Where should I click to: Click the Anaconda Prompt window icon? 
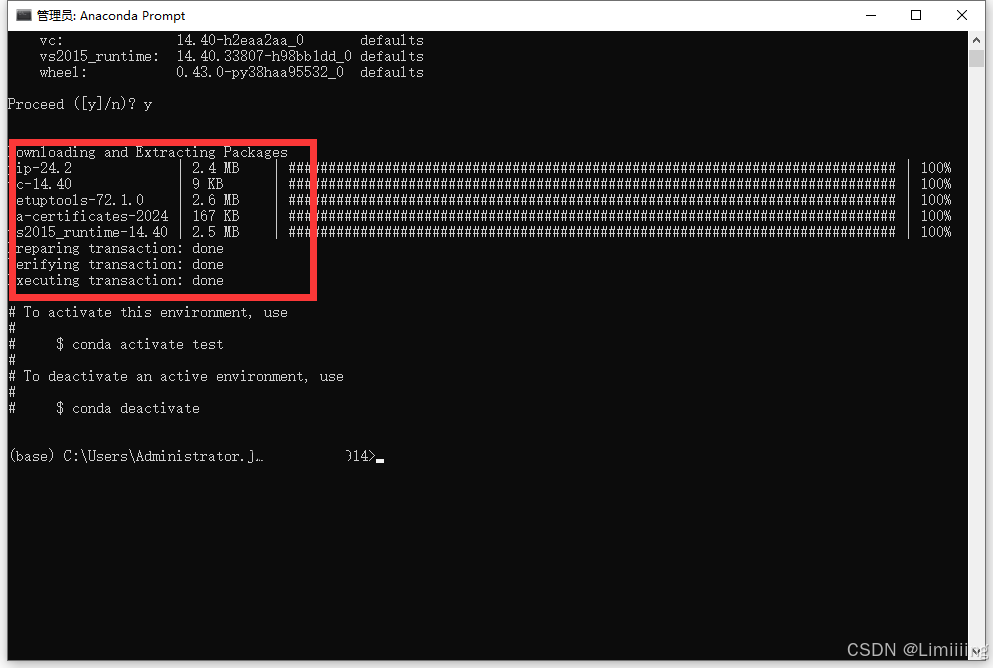click(x=23, y=15)
